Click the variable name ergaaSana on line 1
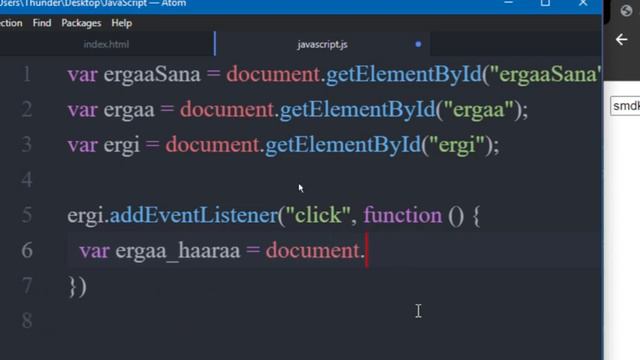 pos(152,75)
